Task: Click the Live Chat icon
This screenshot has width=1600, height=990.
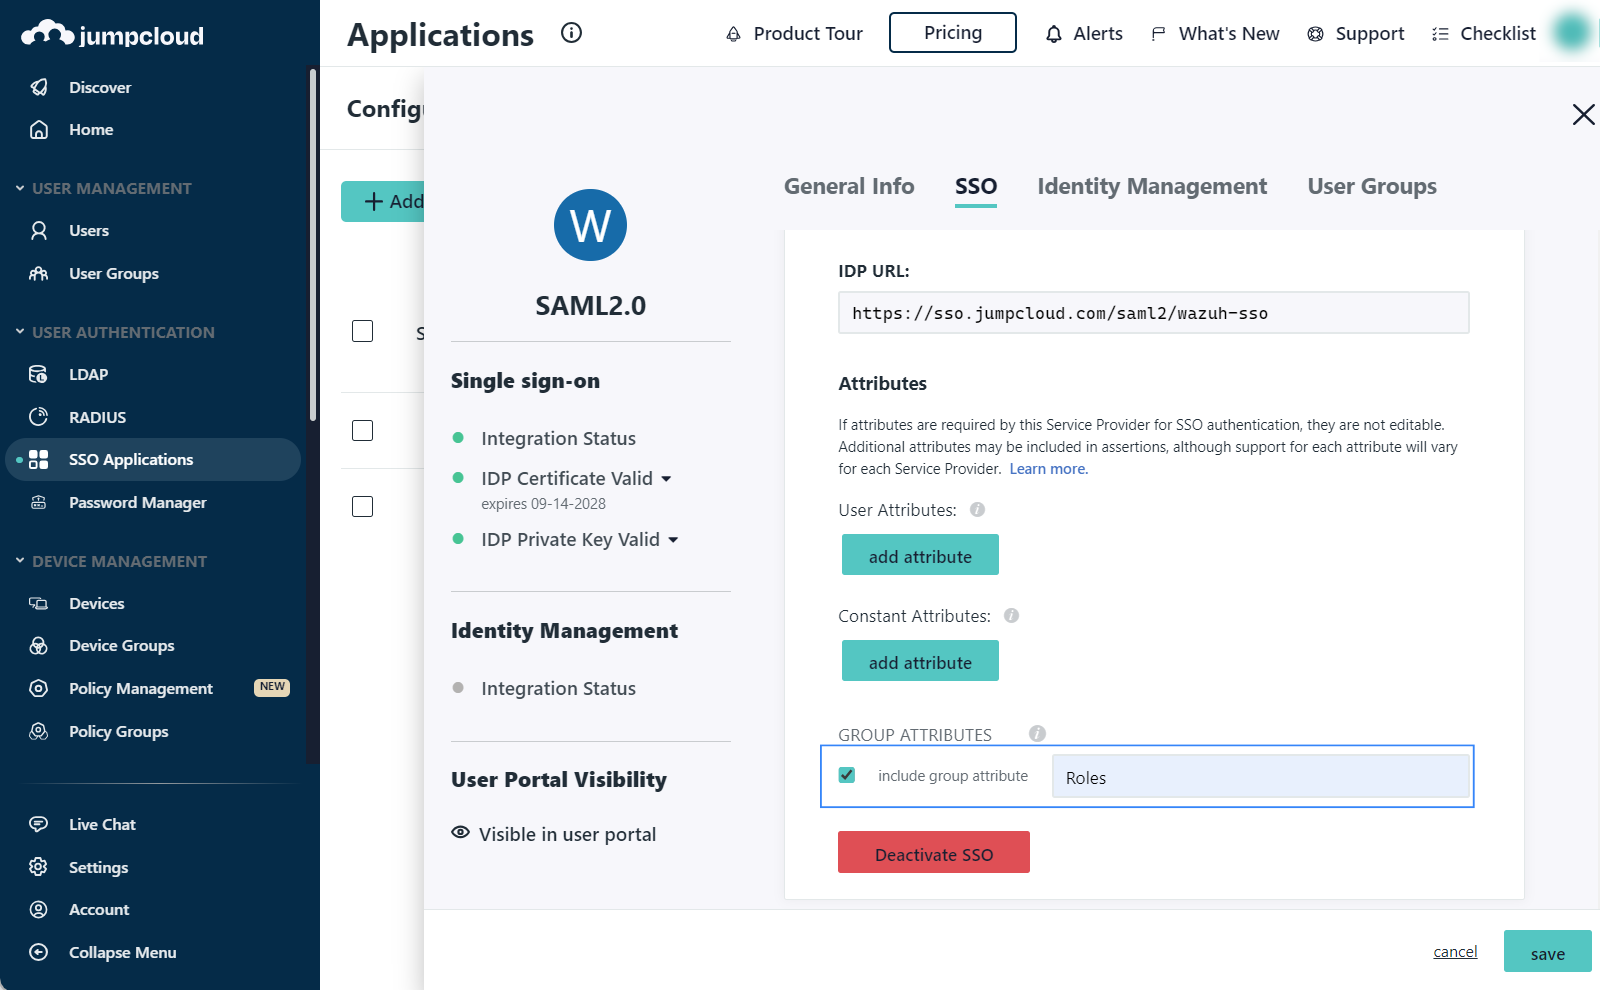Action: click(39, 824)
